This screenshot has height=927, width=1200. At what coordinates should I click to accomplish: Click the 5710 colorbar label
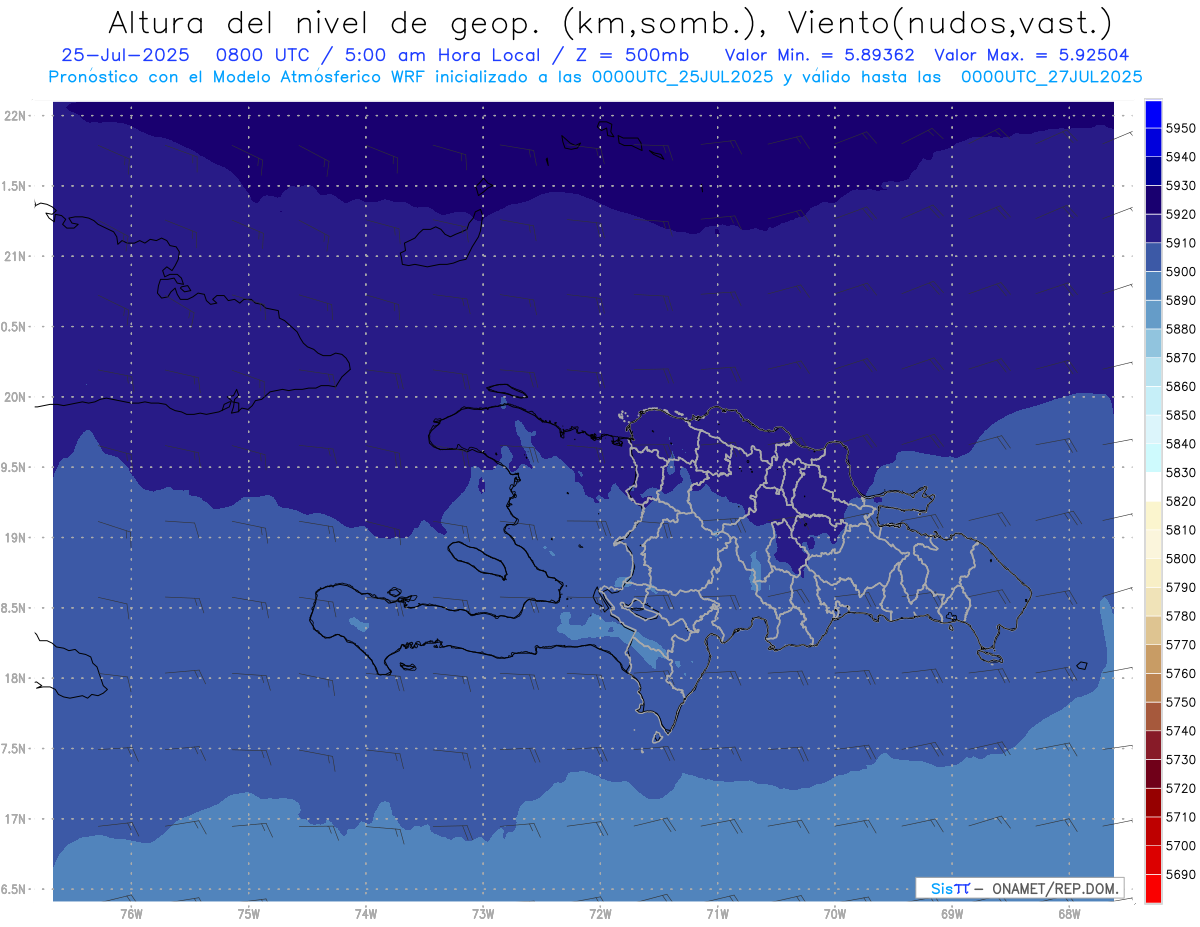coord(1181,817)
